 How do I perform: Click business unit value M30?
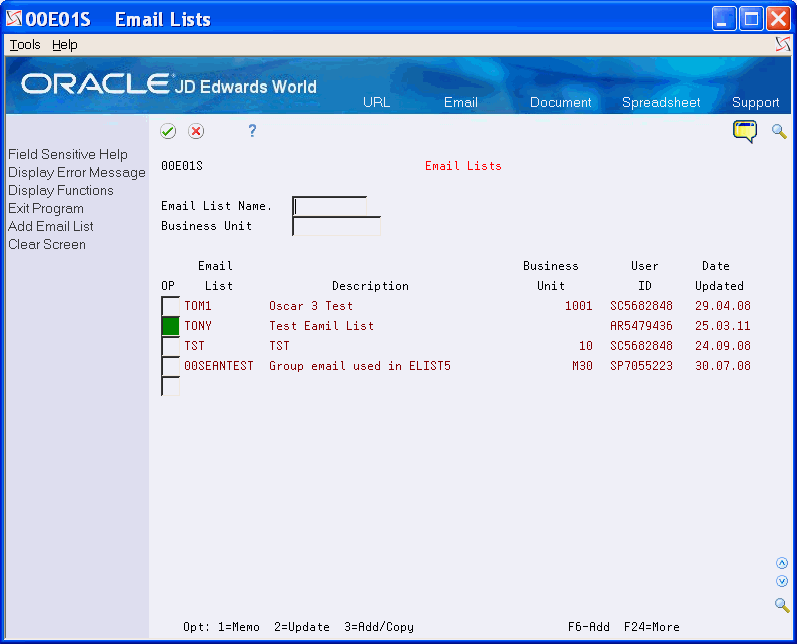pos(582,366)
